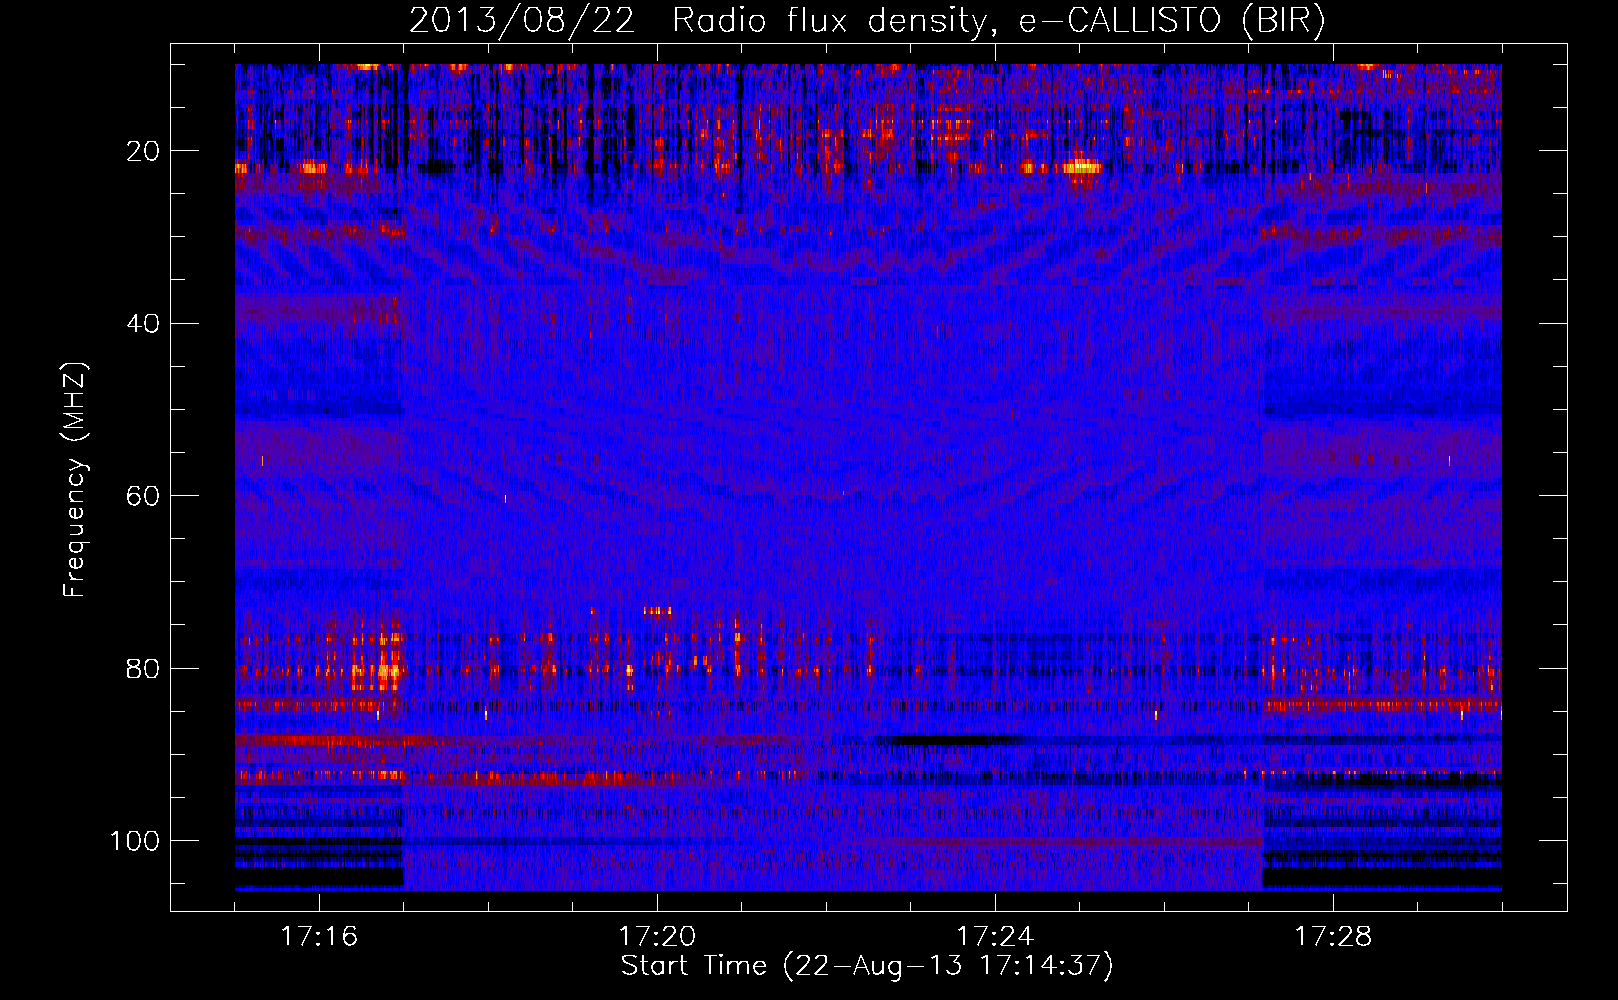Click the 'Start Time (22-Aug-13 17:14:37)' label
Screen dimensions: 1618x1000
click(x=867, y=966)
